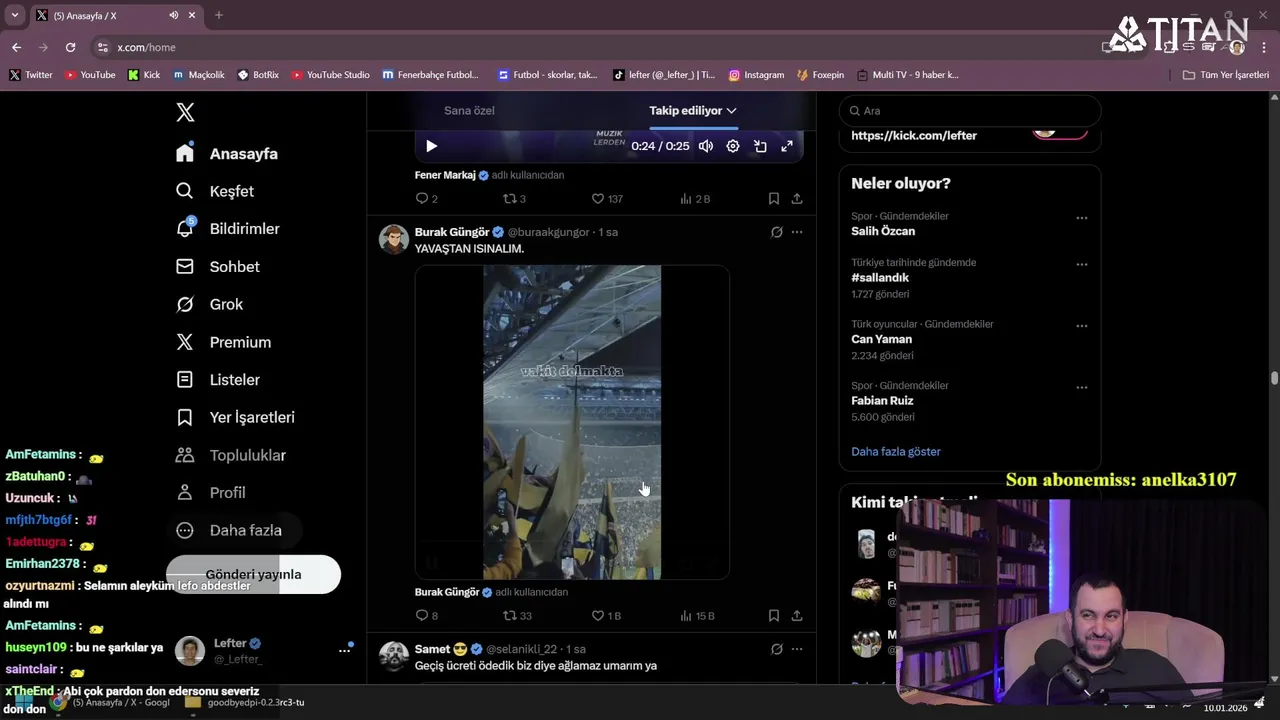Toggle picture-in-picture on video
The height and width of the screenshot is (720, 1280).
[x=760, y=146]
